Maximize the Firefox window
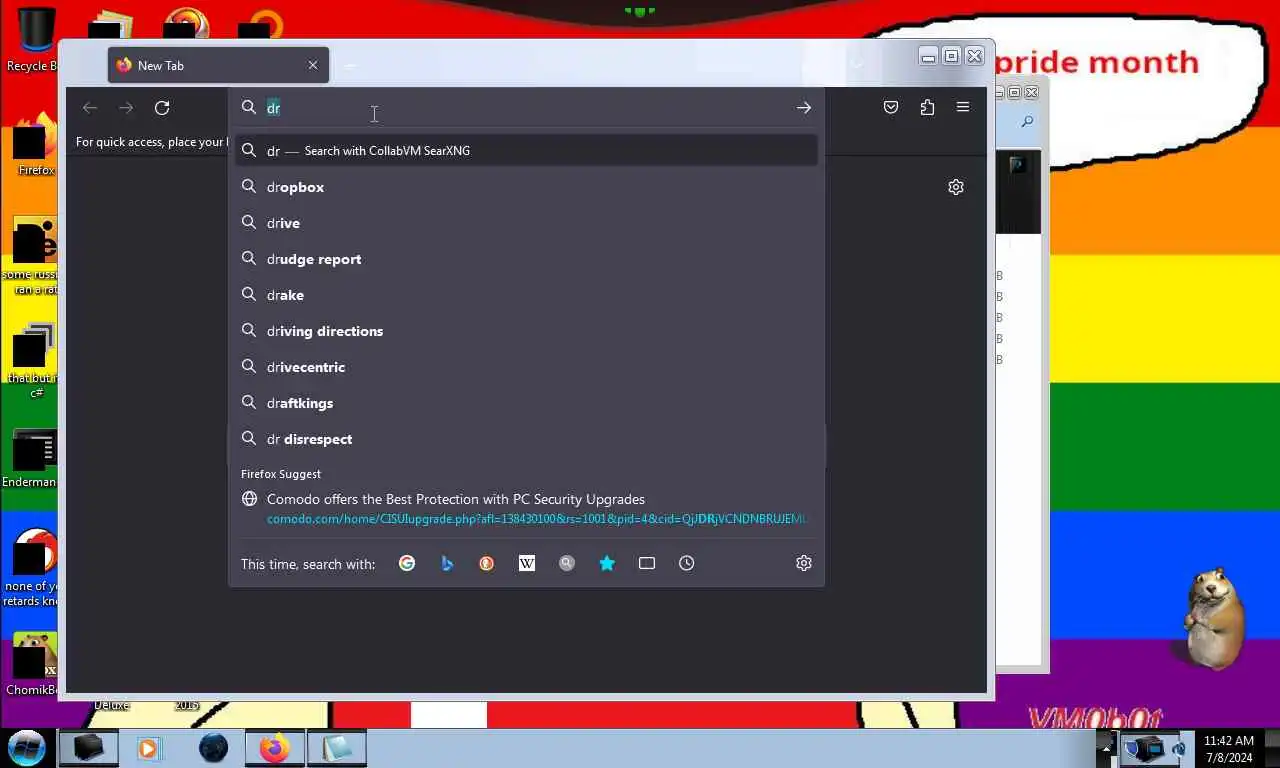Viewport: 1280px width, 768px height. (x=951, y=56)
